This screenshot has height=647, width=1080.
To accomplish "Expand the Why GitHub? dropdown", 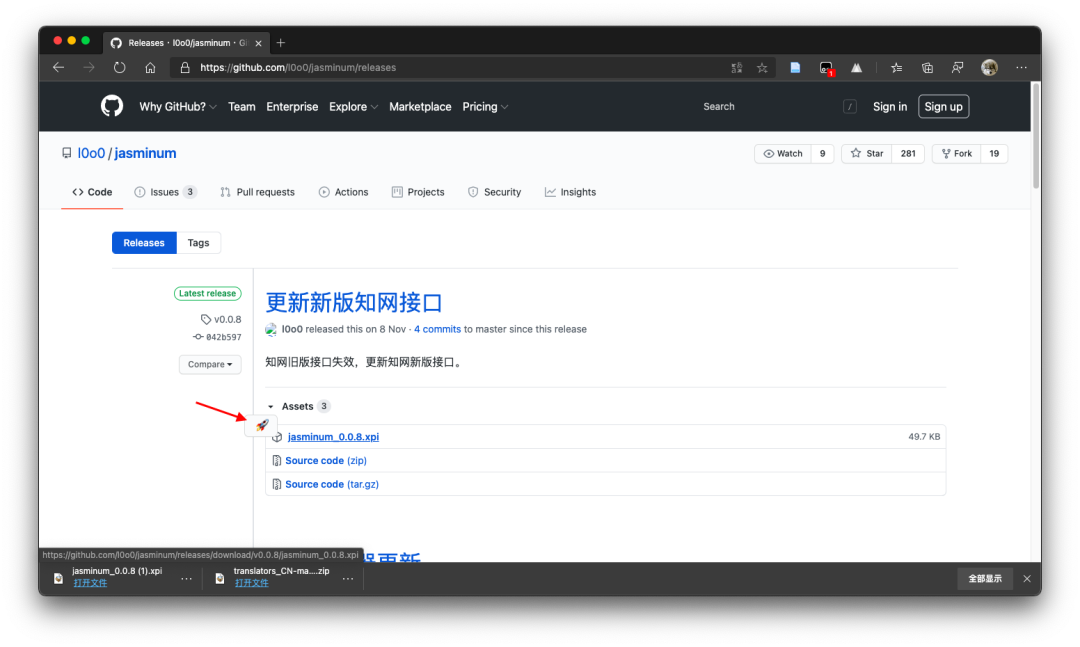I will click(178, 107).
